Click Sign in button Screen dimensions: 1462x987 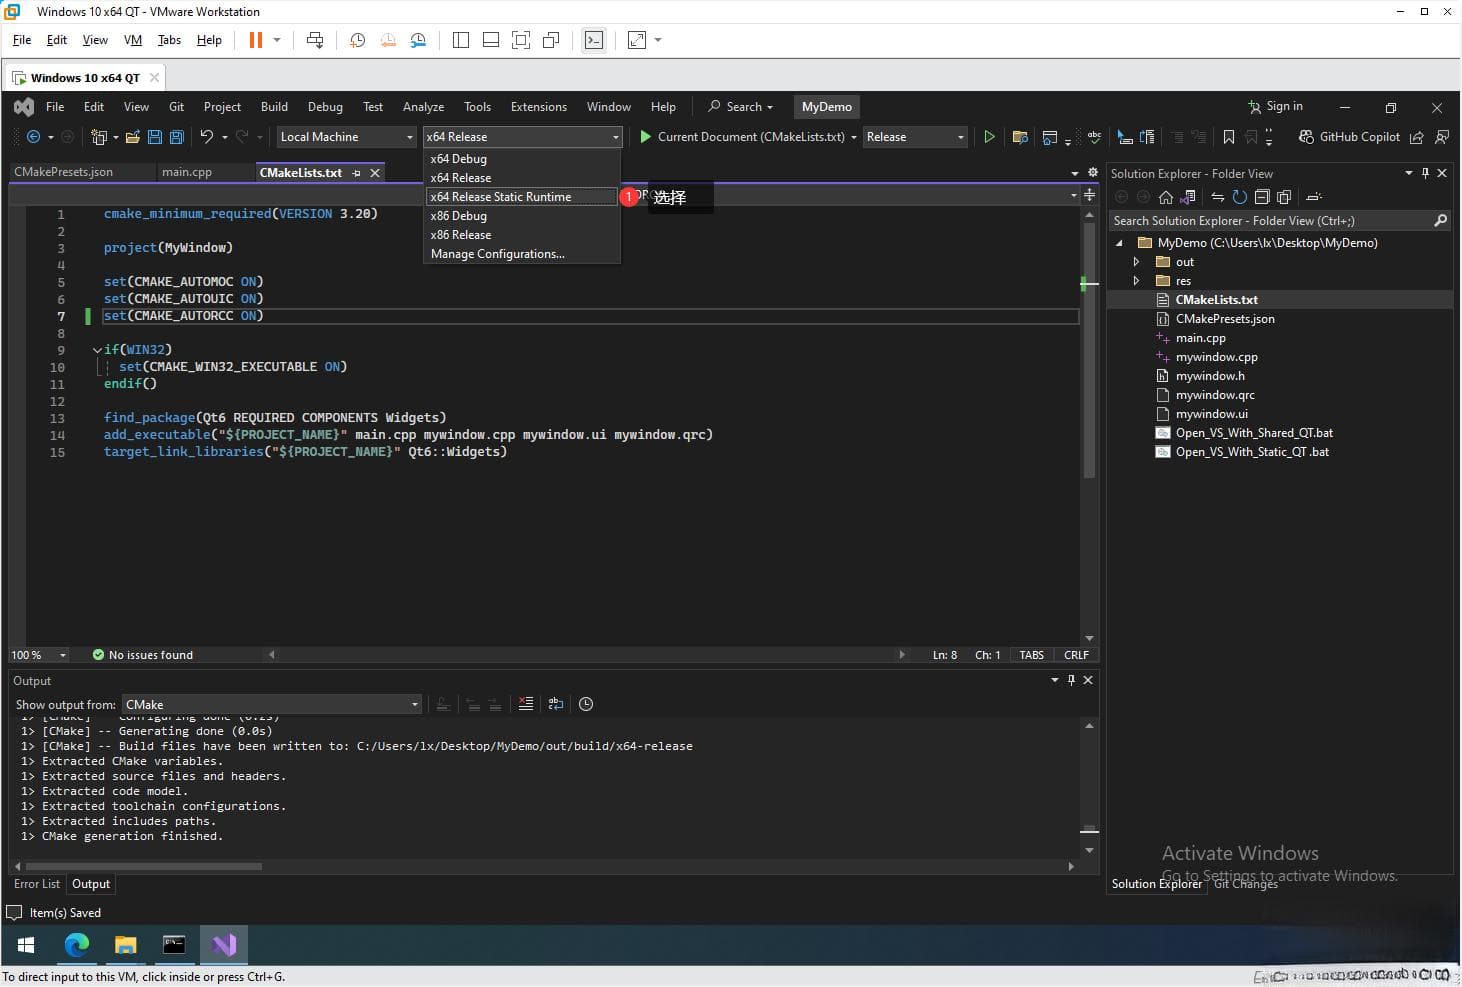pyautogui.click(x=1275, y=106)
